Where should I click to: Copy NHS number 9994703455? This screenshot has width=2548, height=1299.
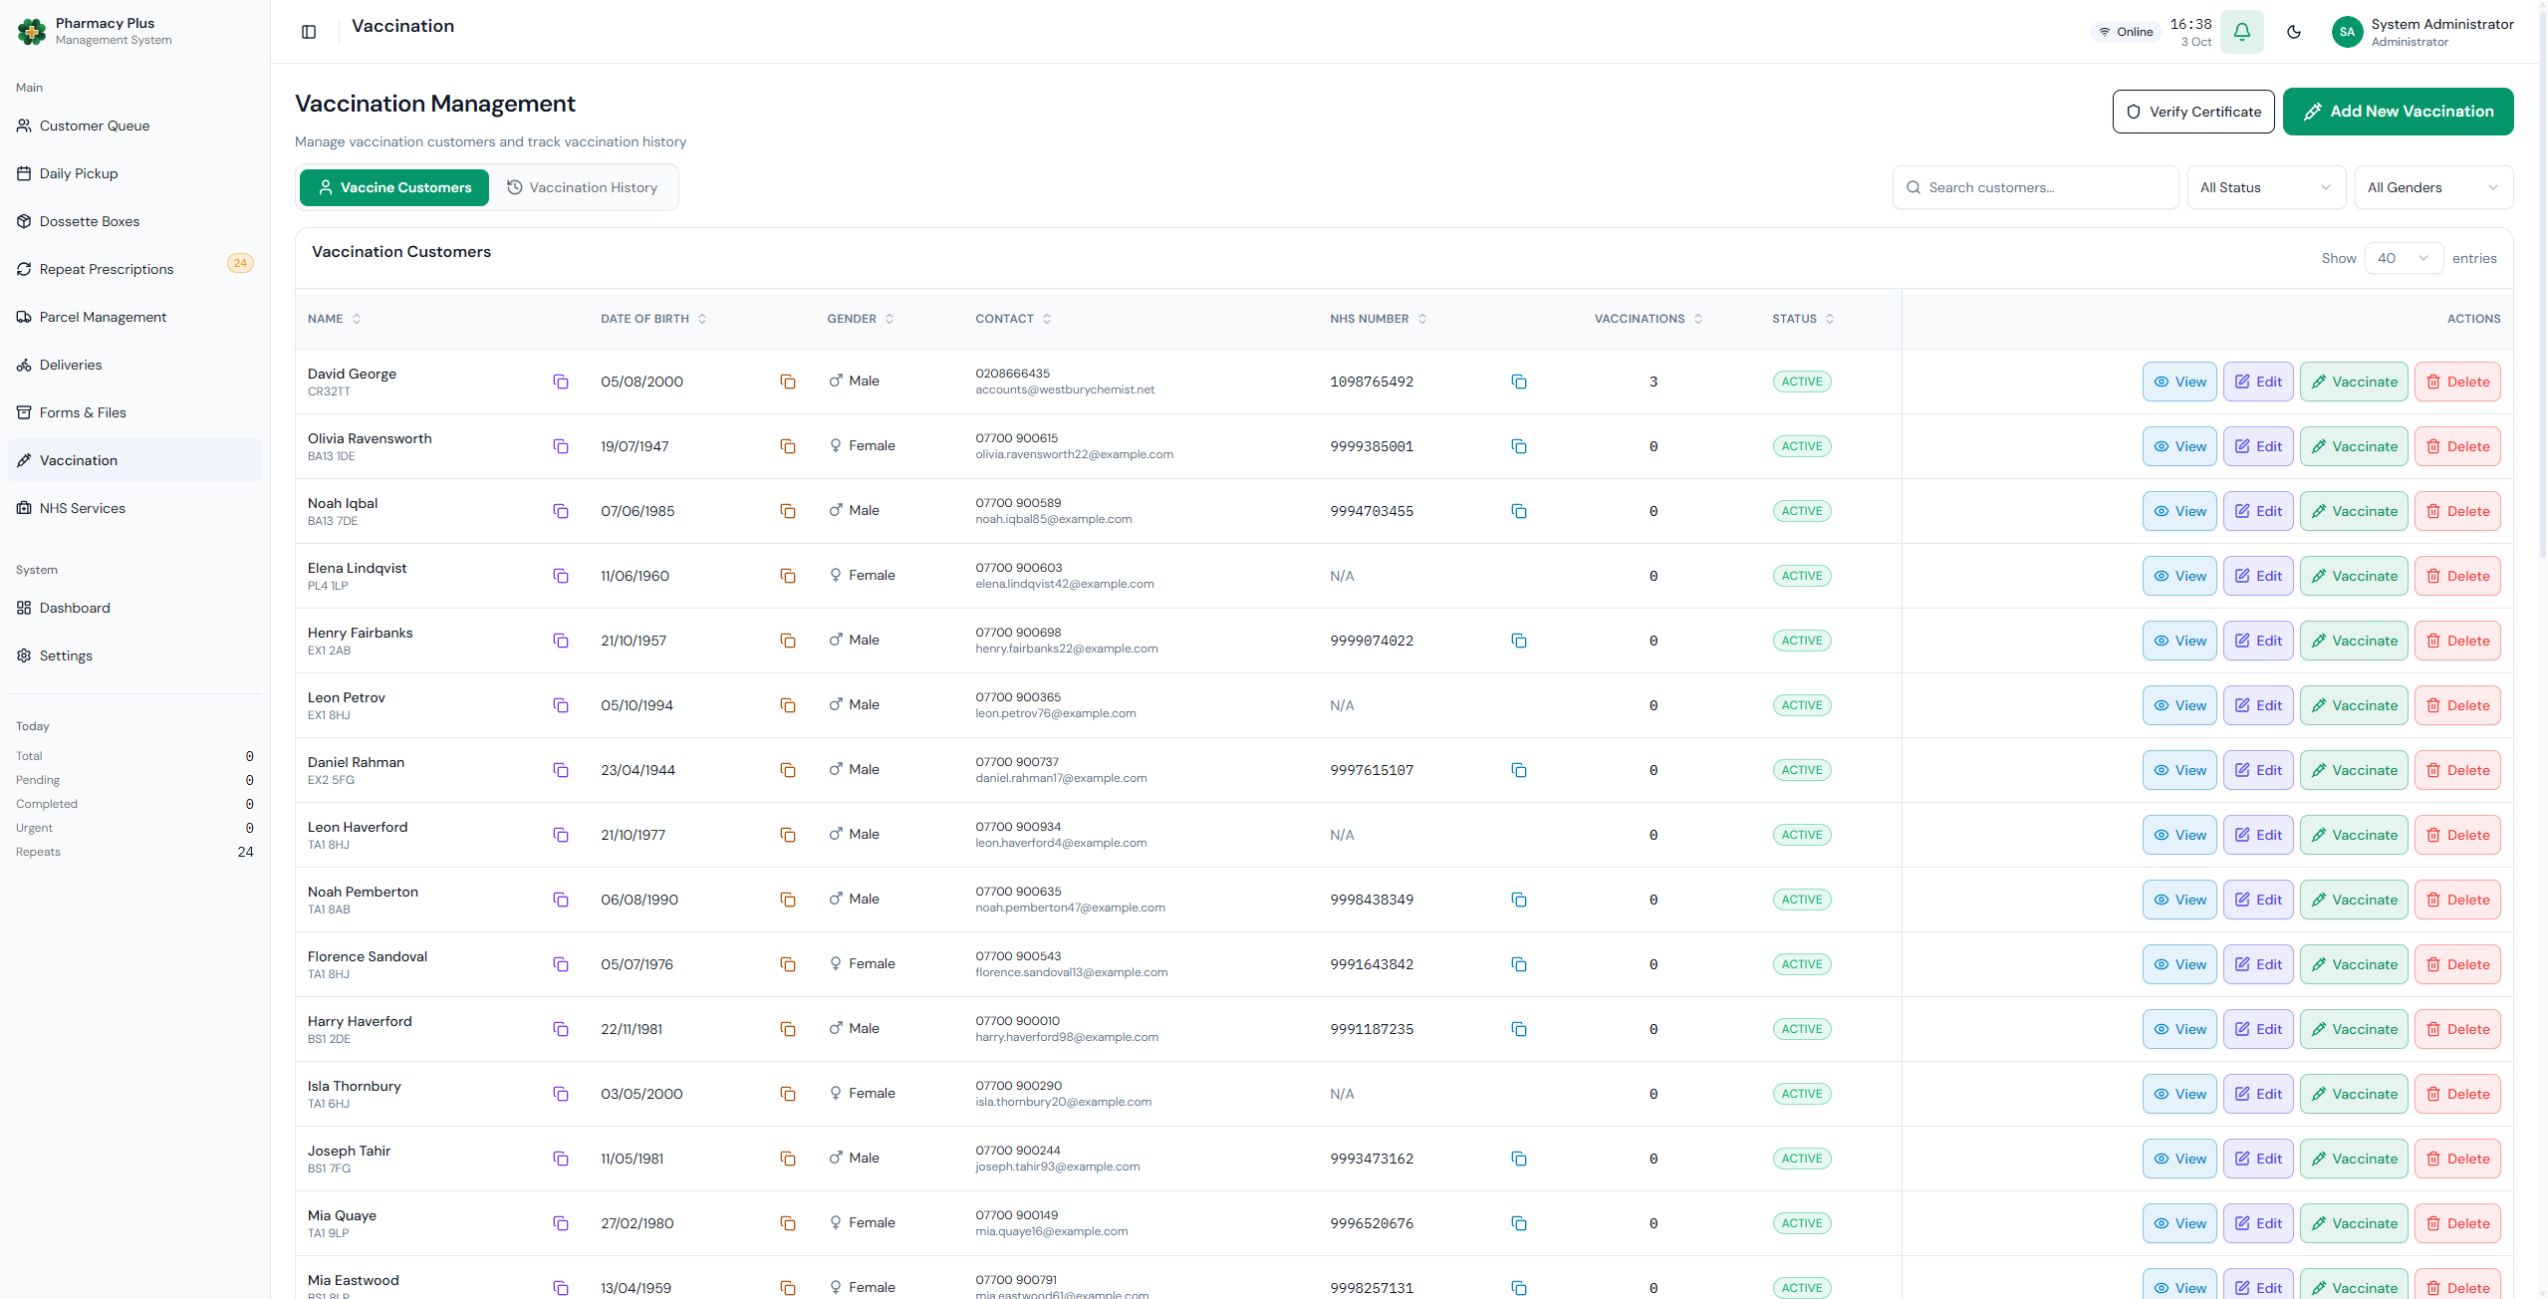coord(1519,512)
